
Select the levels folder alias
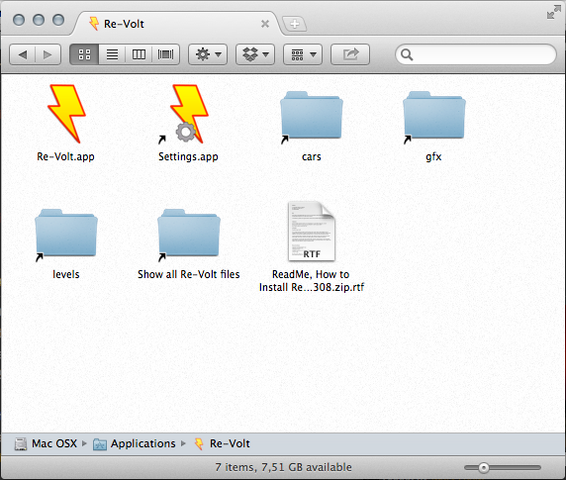tap(66, 234)
